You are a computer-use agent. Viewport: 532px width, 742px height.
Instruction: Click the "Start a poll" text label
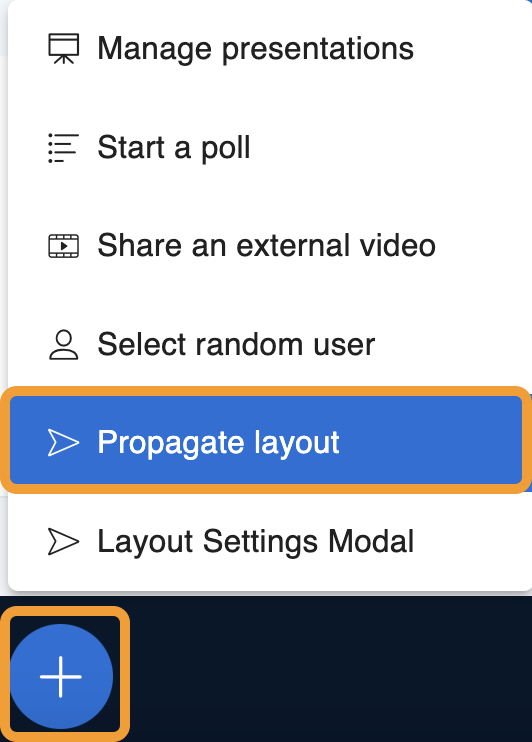(x=174, y=148)
